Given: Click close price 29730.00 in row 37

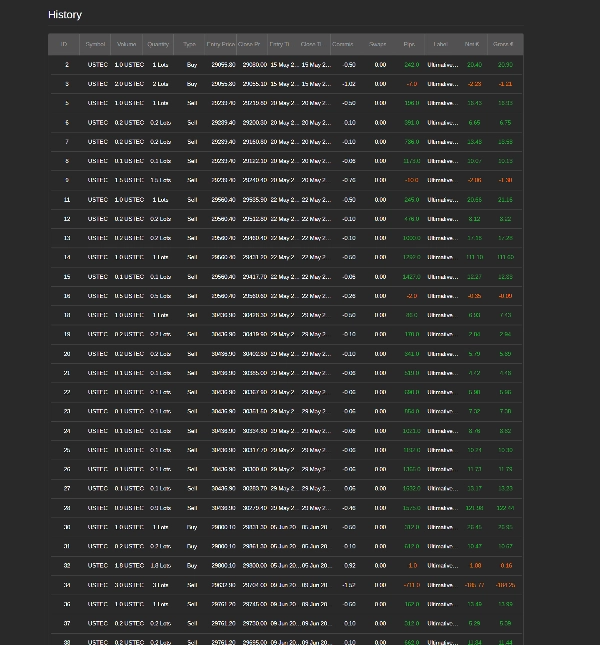Looking at the screenshot, I should pos(255,624).
